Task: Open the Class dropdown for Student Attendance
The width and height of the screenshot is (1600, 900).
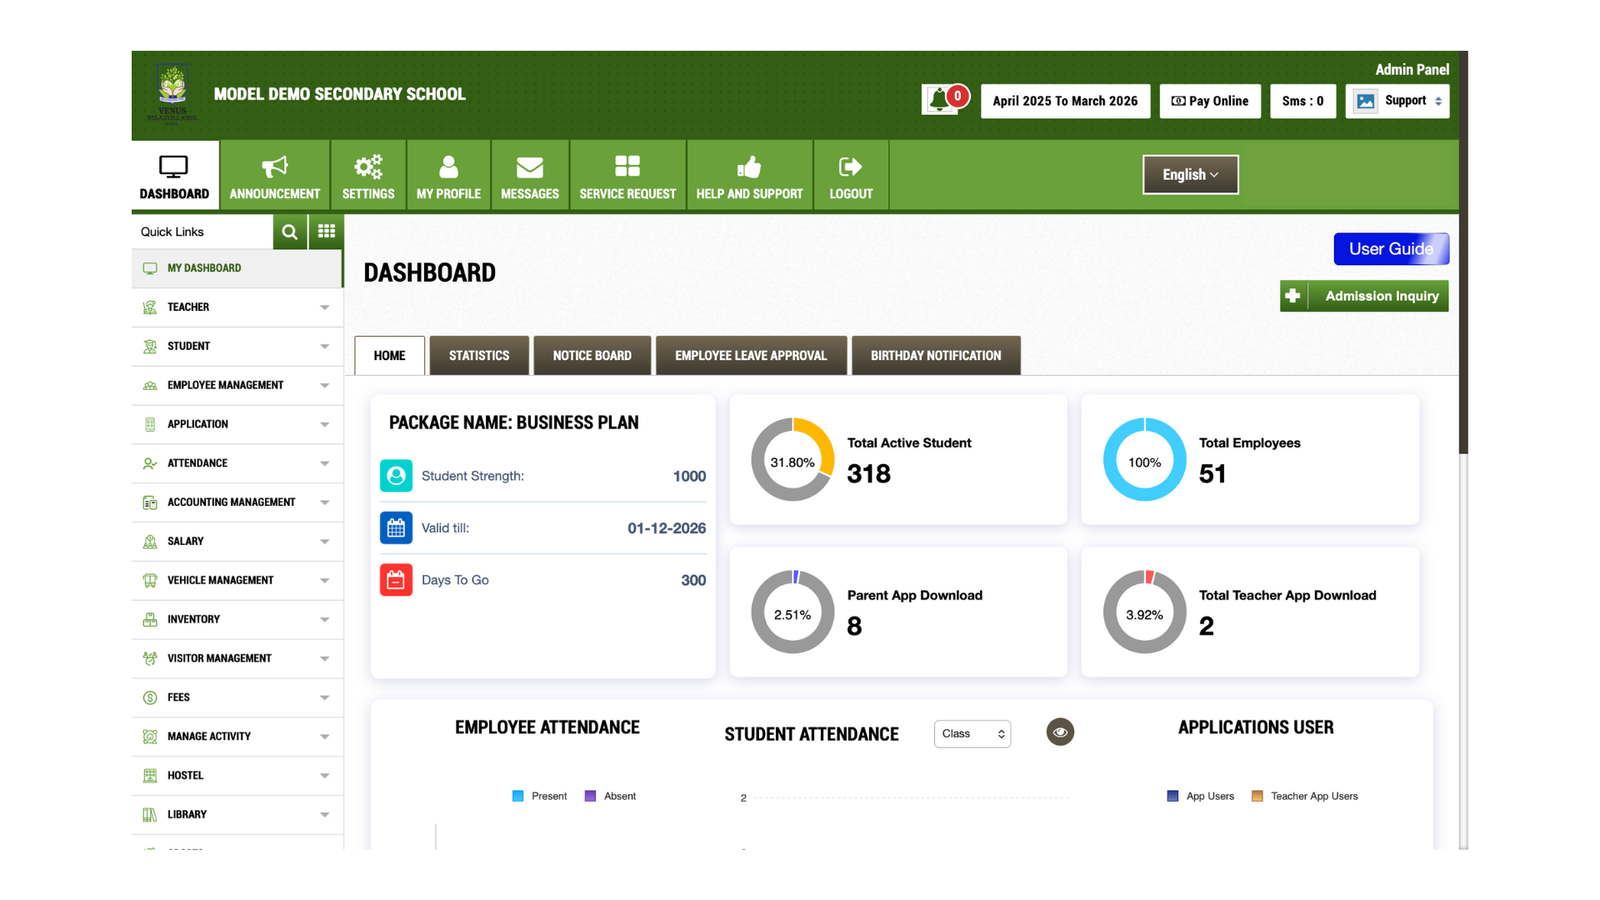Action: coord(971,733)
